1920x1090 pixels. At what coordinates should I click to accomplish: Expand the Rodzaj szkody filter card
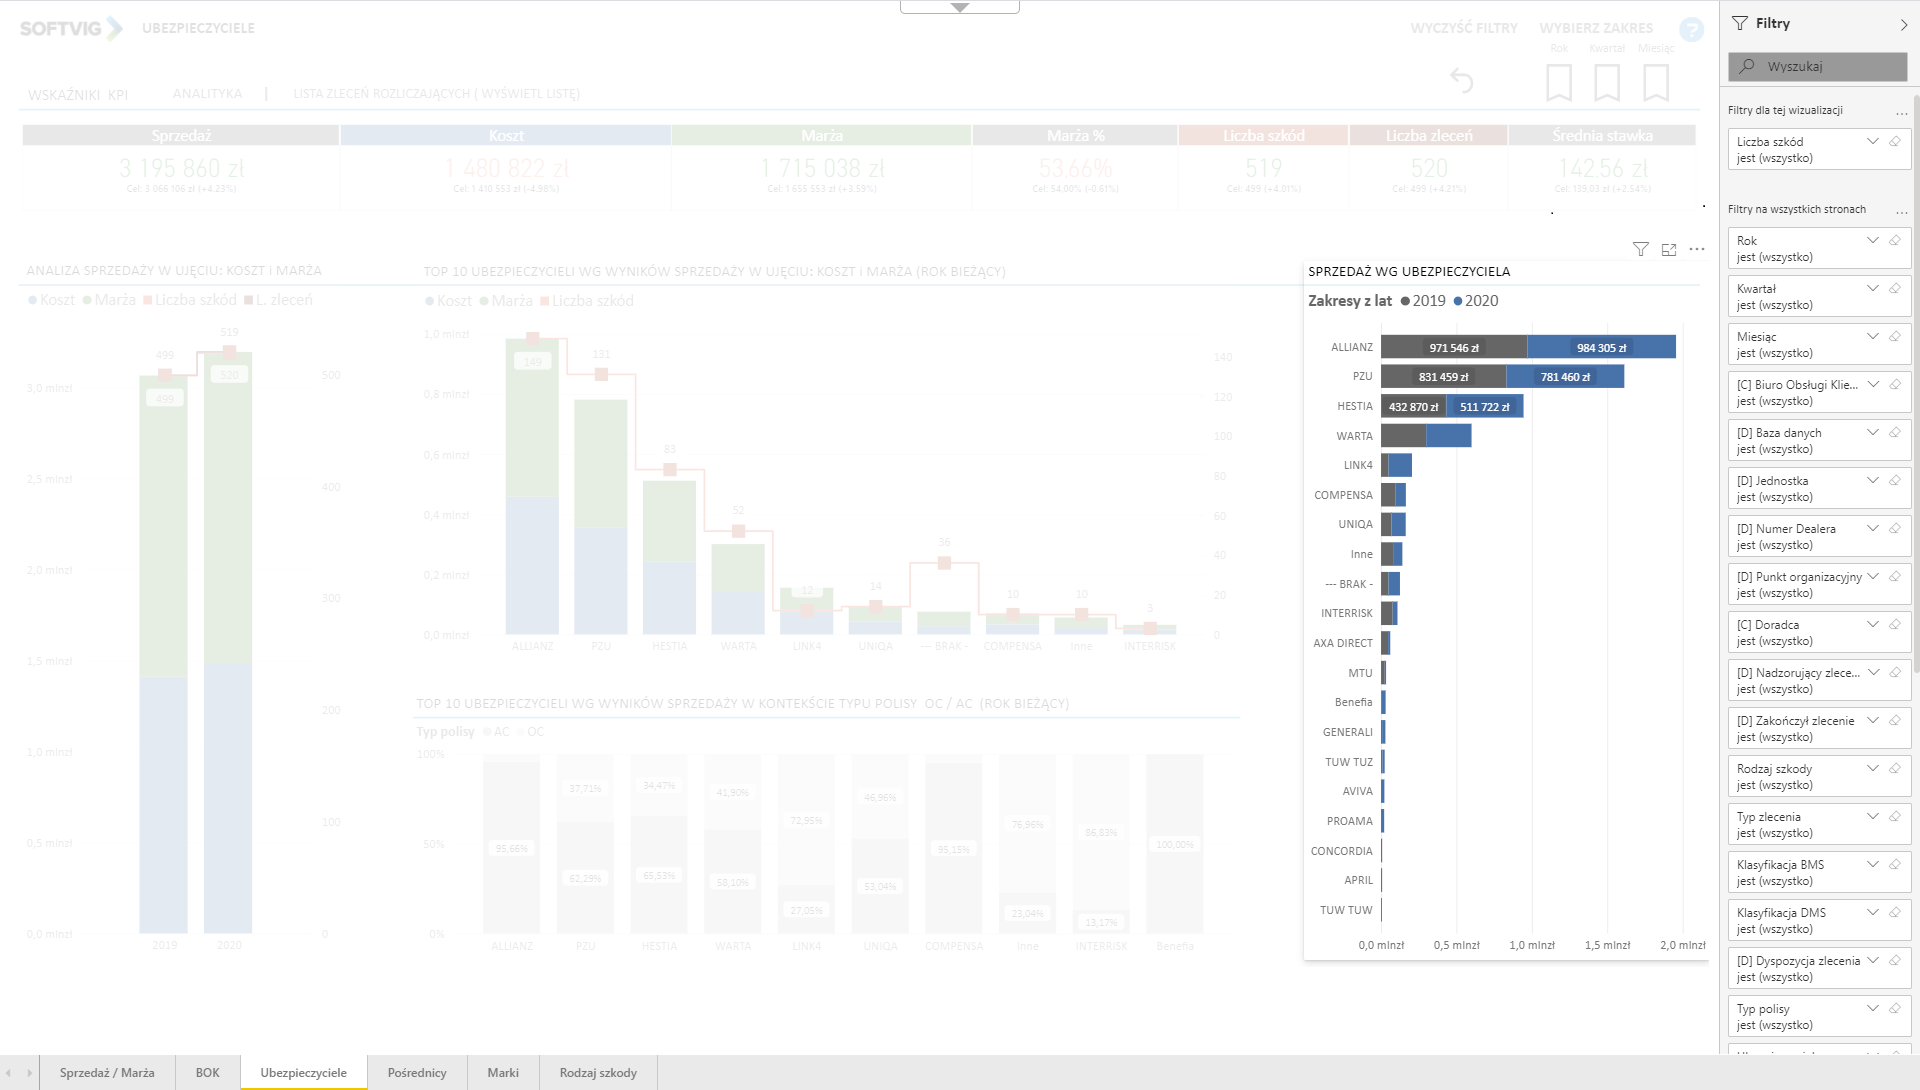tap(1872, 768)
